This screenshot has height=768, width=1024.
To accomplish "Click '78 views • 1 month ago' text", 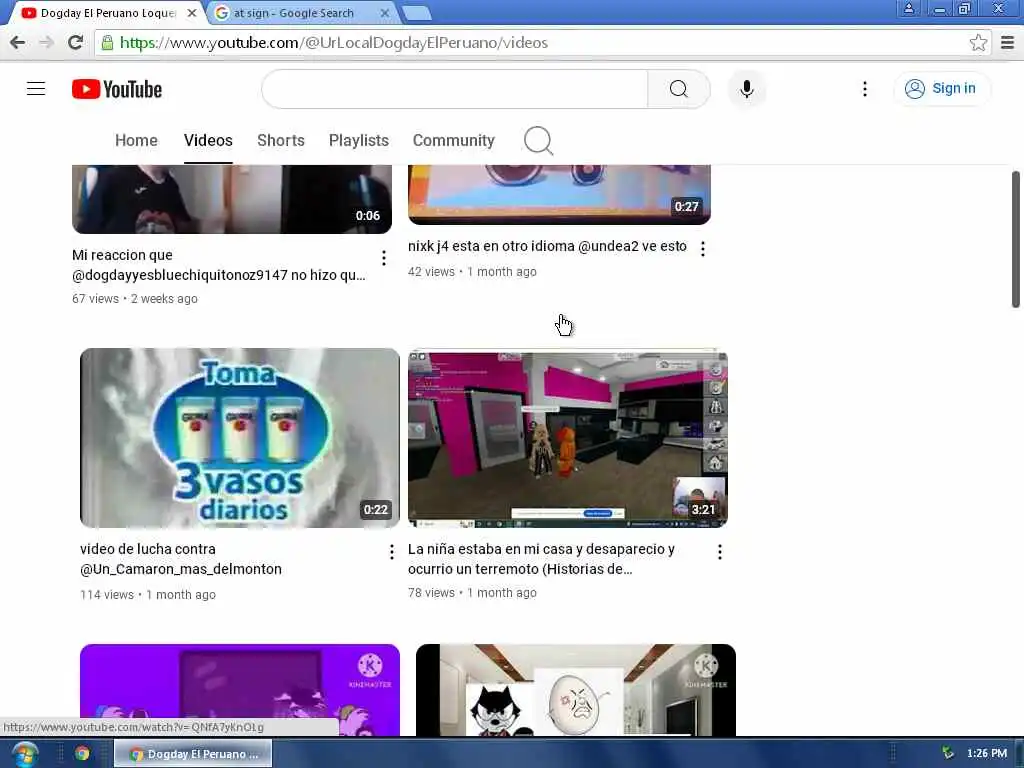I will [x=472, y=593].
